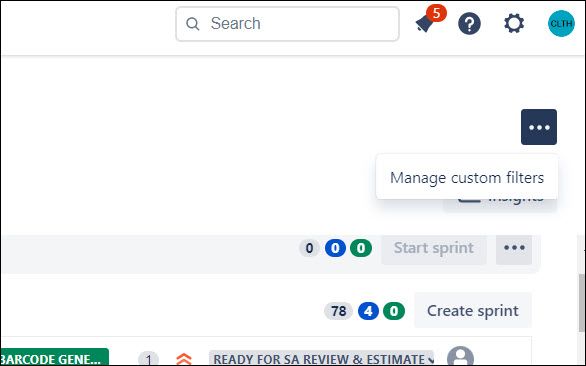The image size is (586, 366).
Task: Click the dark three-dot board menu button
Action: click(539, 127)
